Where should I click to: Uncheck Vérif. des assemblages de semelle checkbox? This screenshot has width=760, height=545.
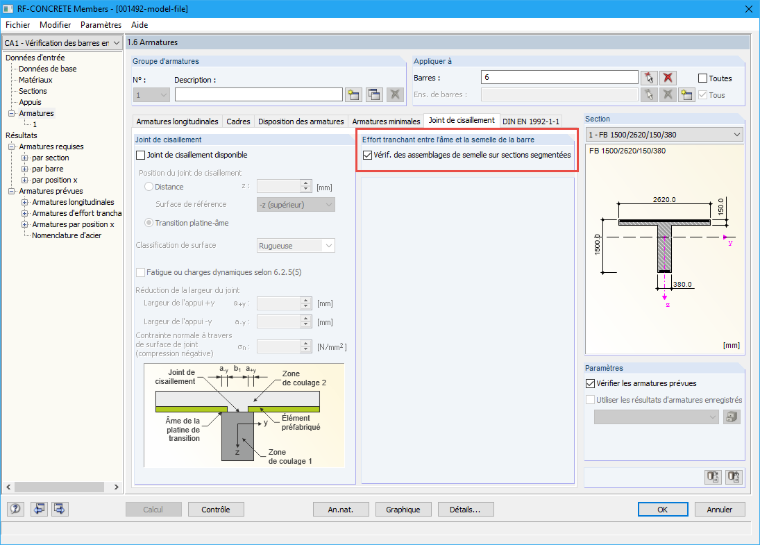[367, 155]
